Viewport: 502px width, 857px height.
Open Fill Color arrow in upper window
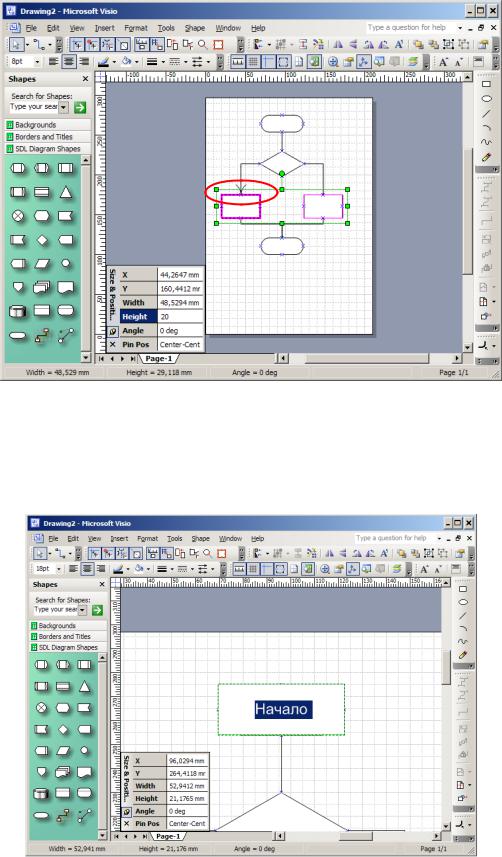(x=136, y=62)
